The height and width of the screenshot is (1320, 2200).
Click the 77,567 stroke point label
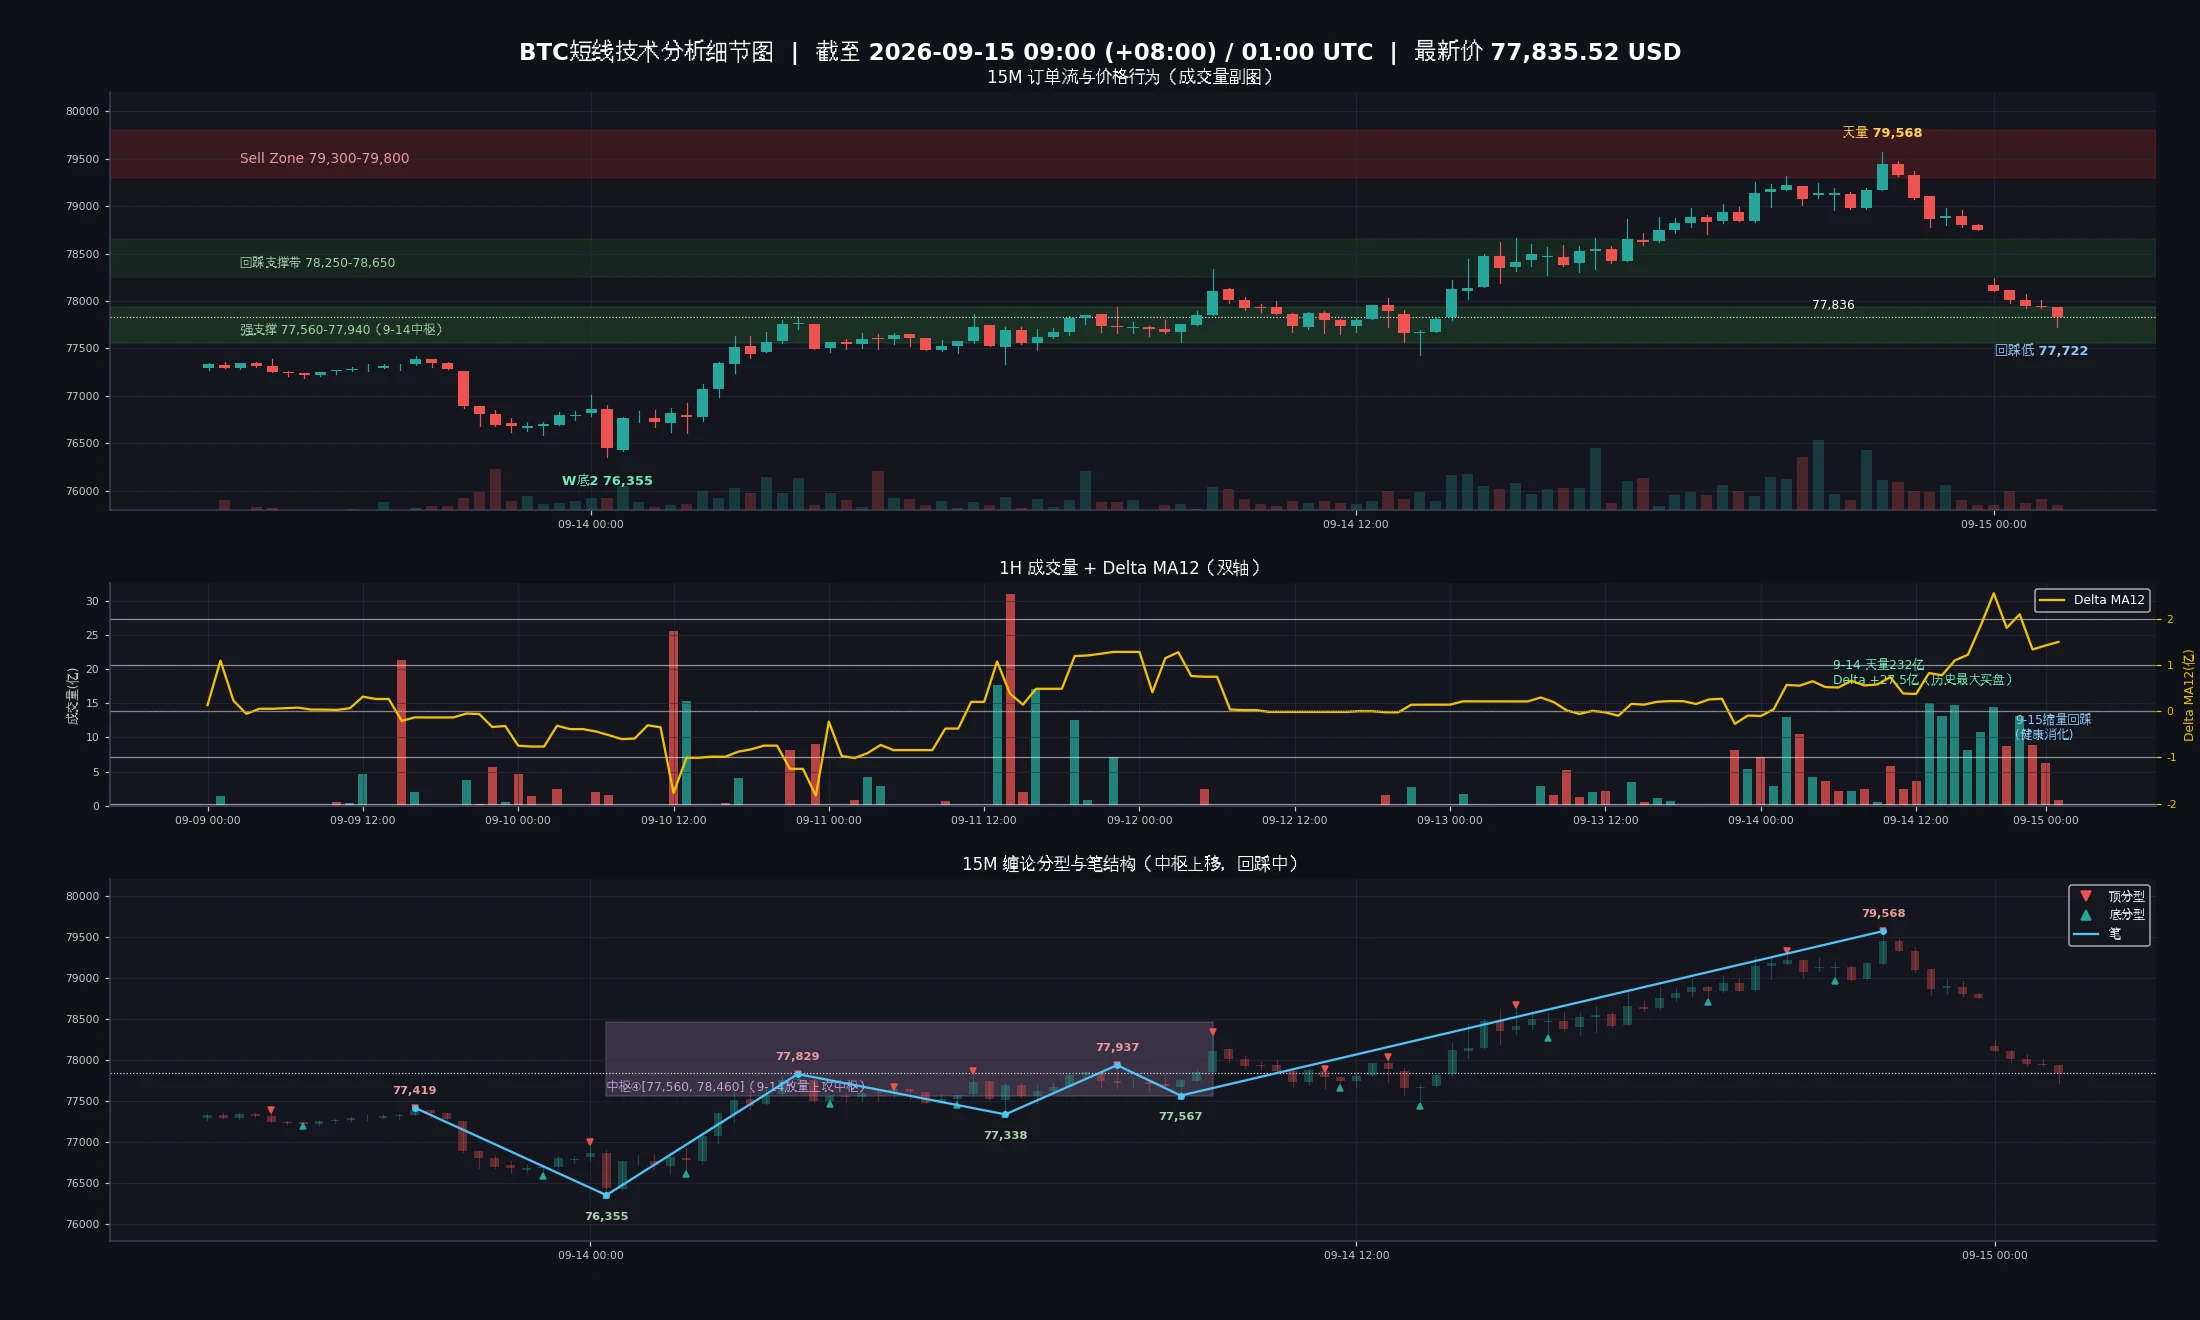coord(1181,1117)
